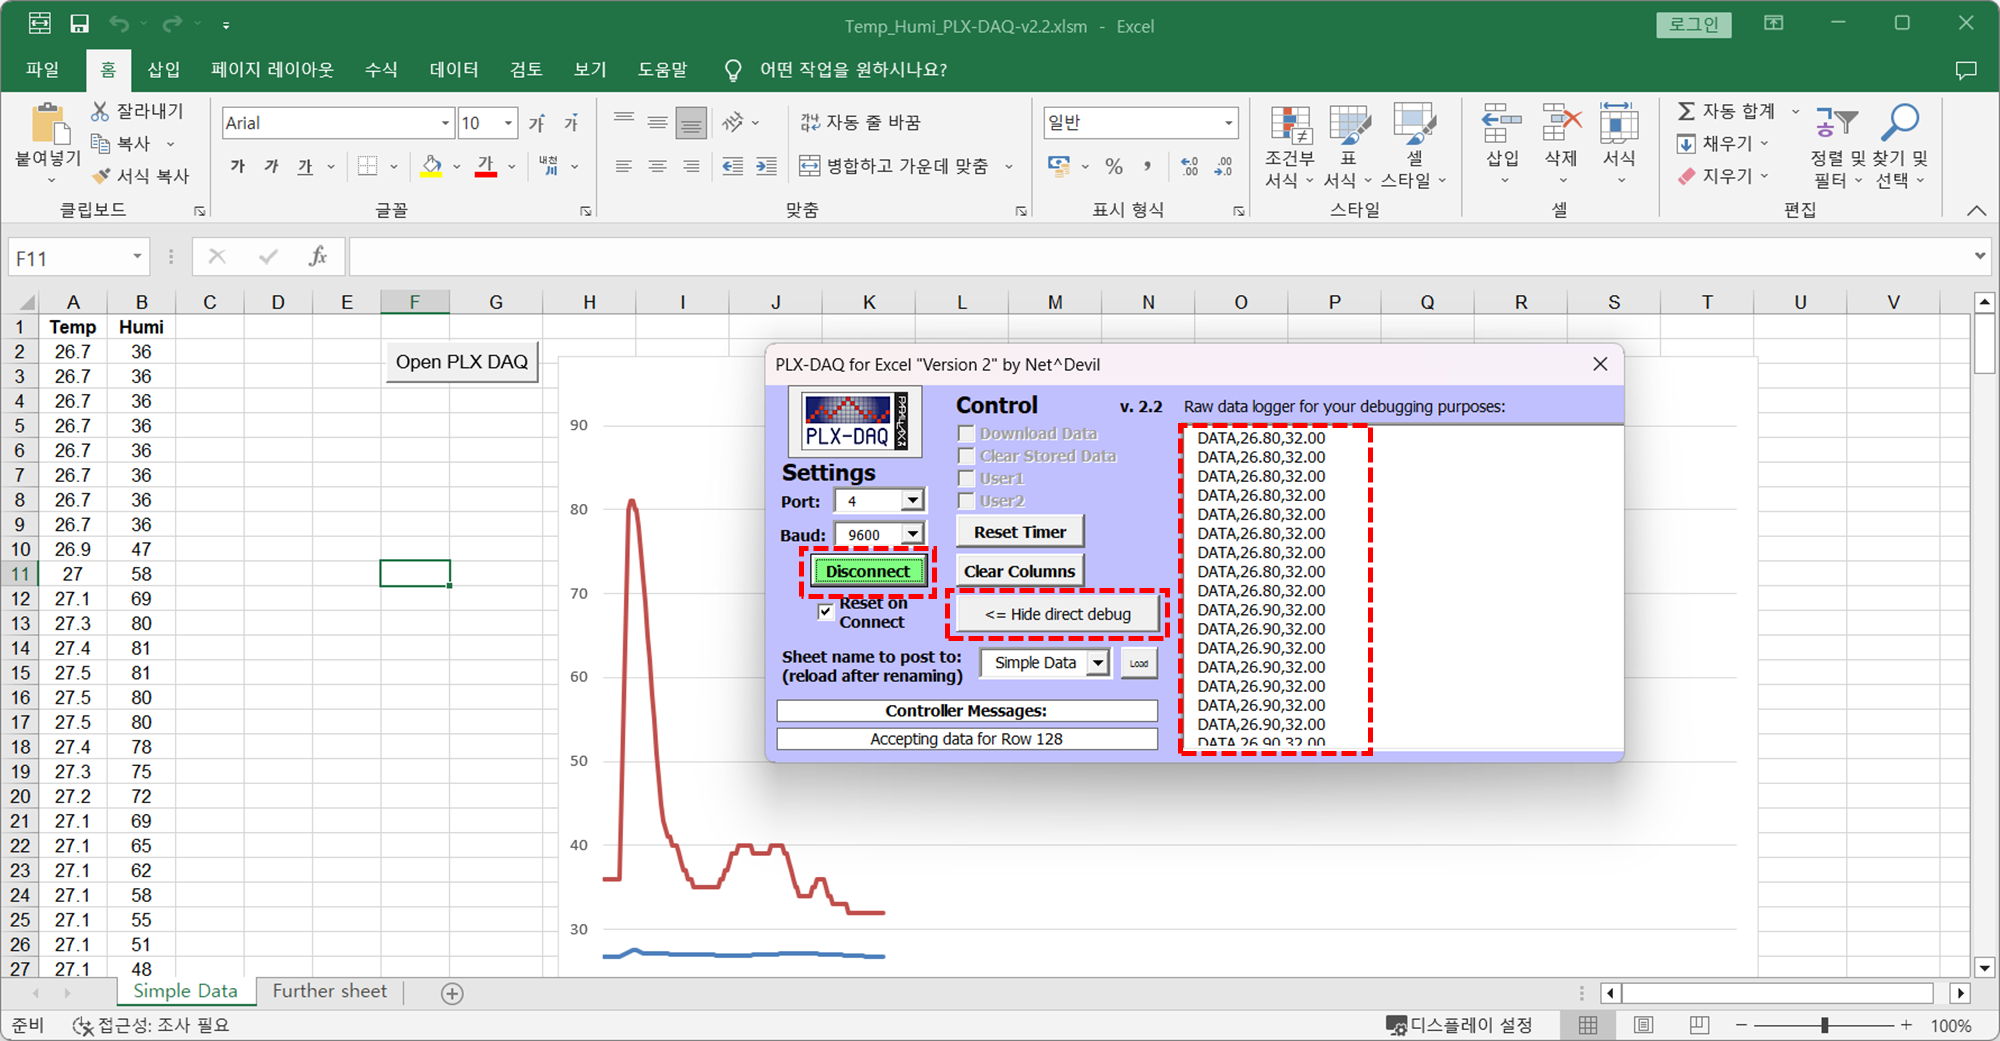This screenshot has height=1041, width=2000.
Task: Click the Format Painter brush icon
Action: 100,176
